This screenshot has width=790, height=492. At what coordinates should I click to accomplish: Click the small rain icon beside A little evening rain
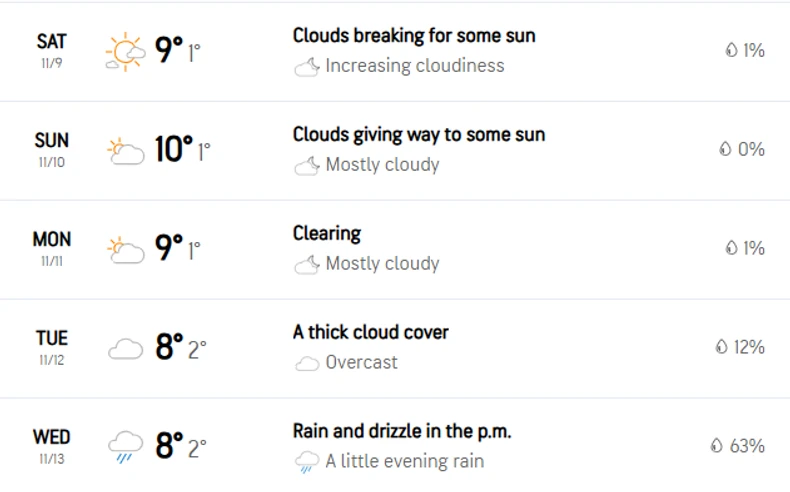306,462
